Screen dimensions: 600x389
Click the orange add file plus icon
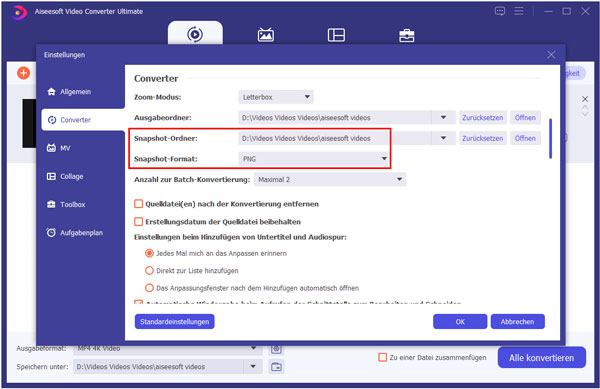click(23, 73)
